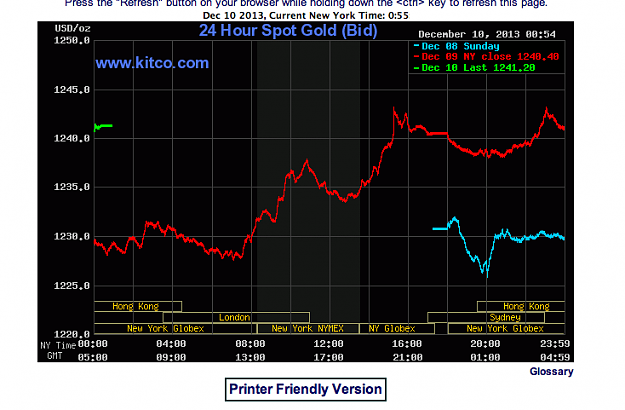The width and height of the screenshot is (625, 410).
Task: Click the www.kitco.com label in chart
Action: point(152,63)
